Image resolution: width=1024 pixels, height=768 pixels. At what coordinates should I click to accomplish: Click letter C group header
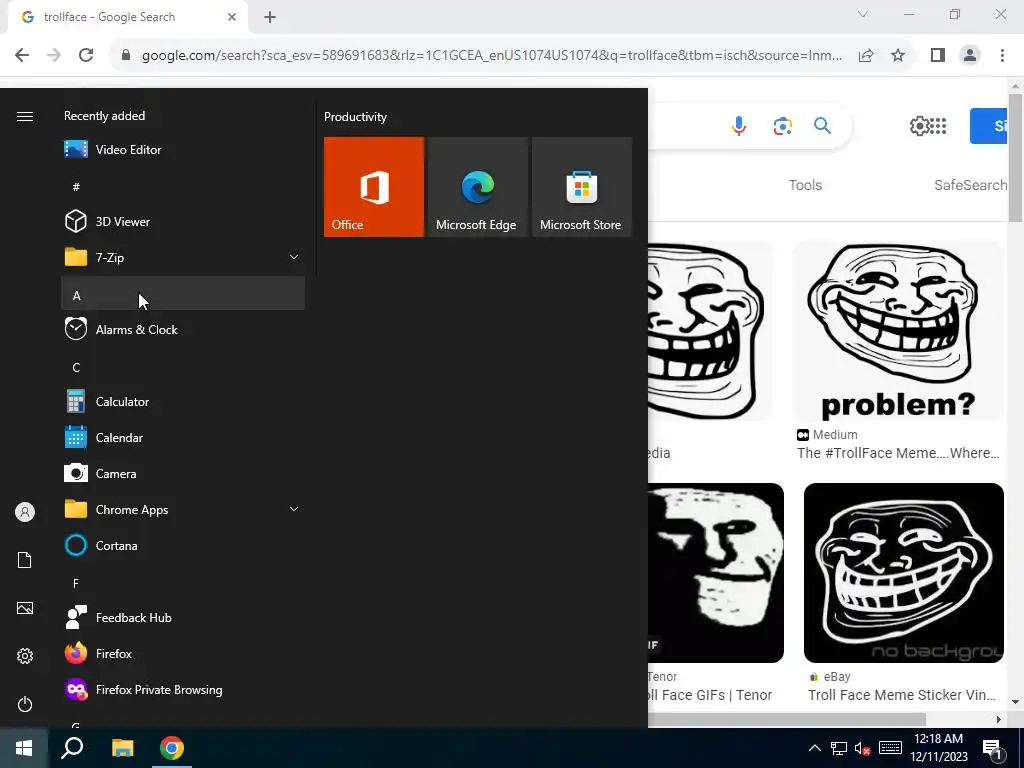tap(183, 368)
